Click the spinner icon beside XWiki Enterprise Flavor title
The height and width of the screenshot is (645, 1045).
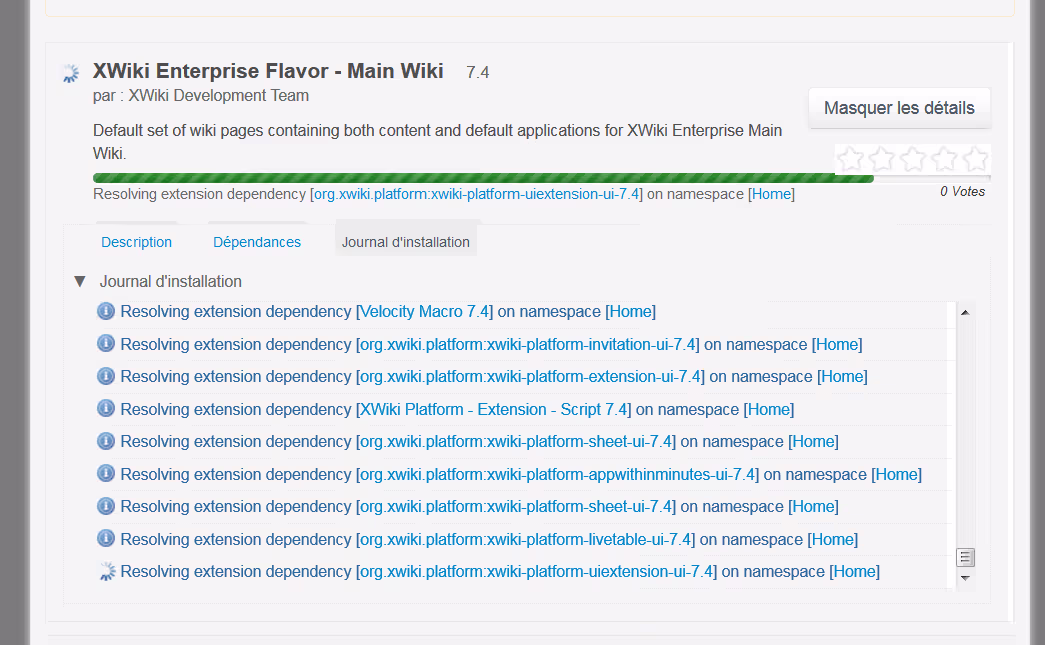tap(69, 73)
